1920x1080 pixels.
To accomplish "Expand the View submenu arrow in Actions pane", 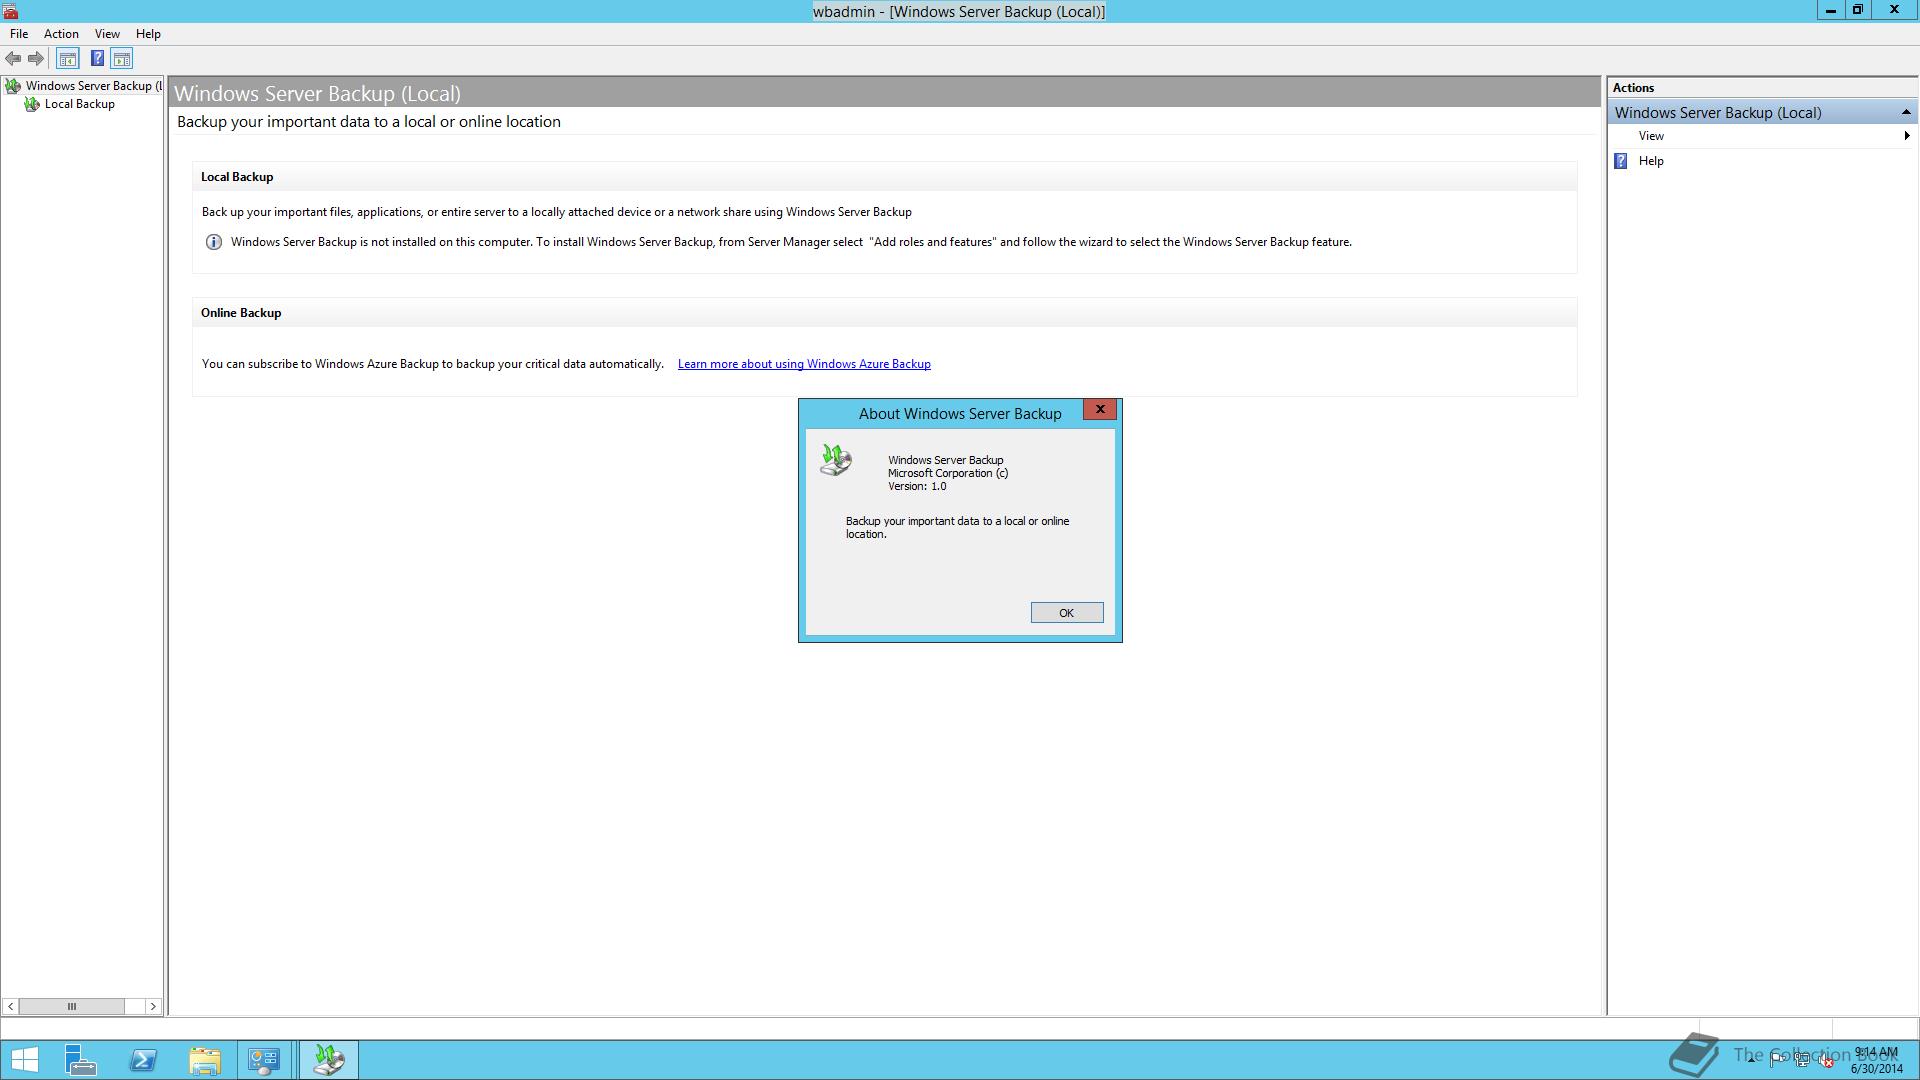I will coord(1907,136).
